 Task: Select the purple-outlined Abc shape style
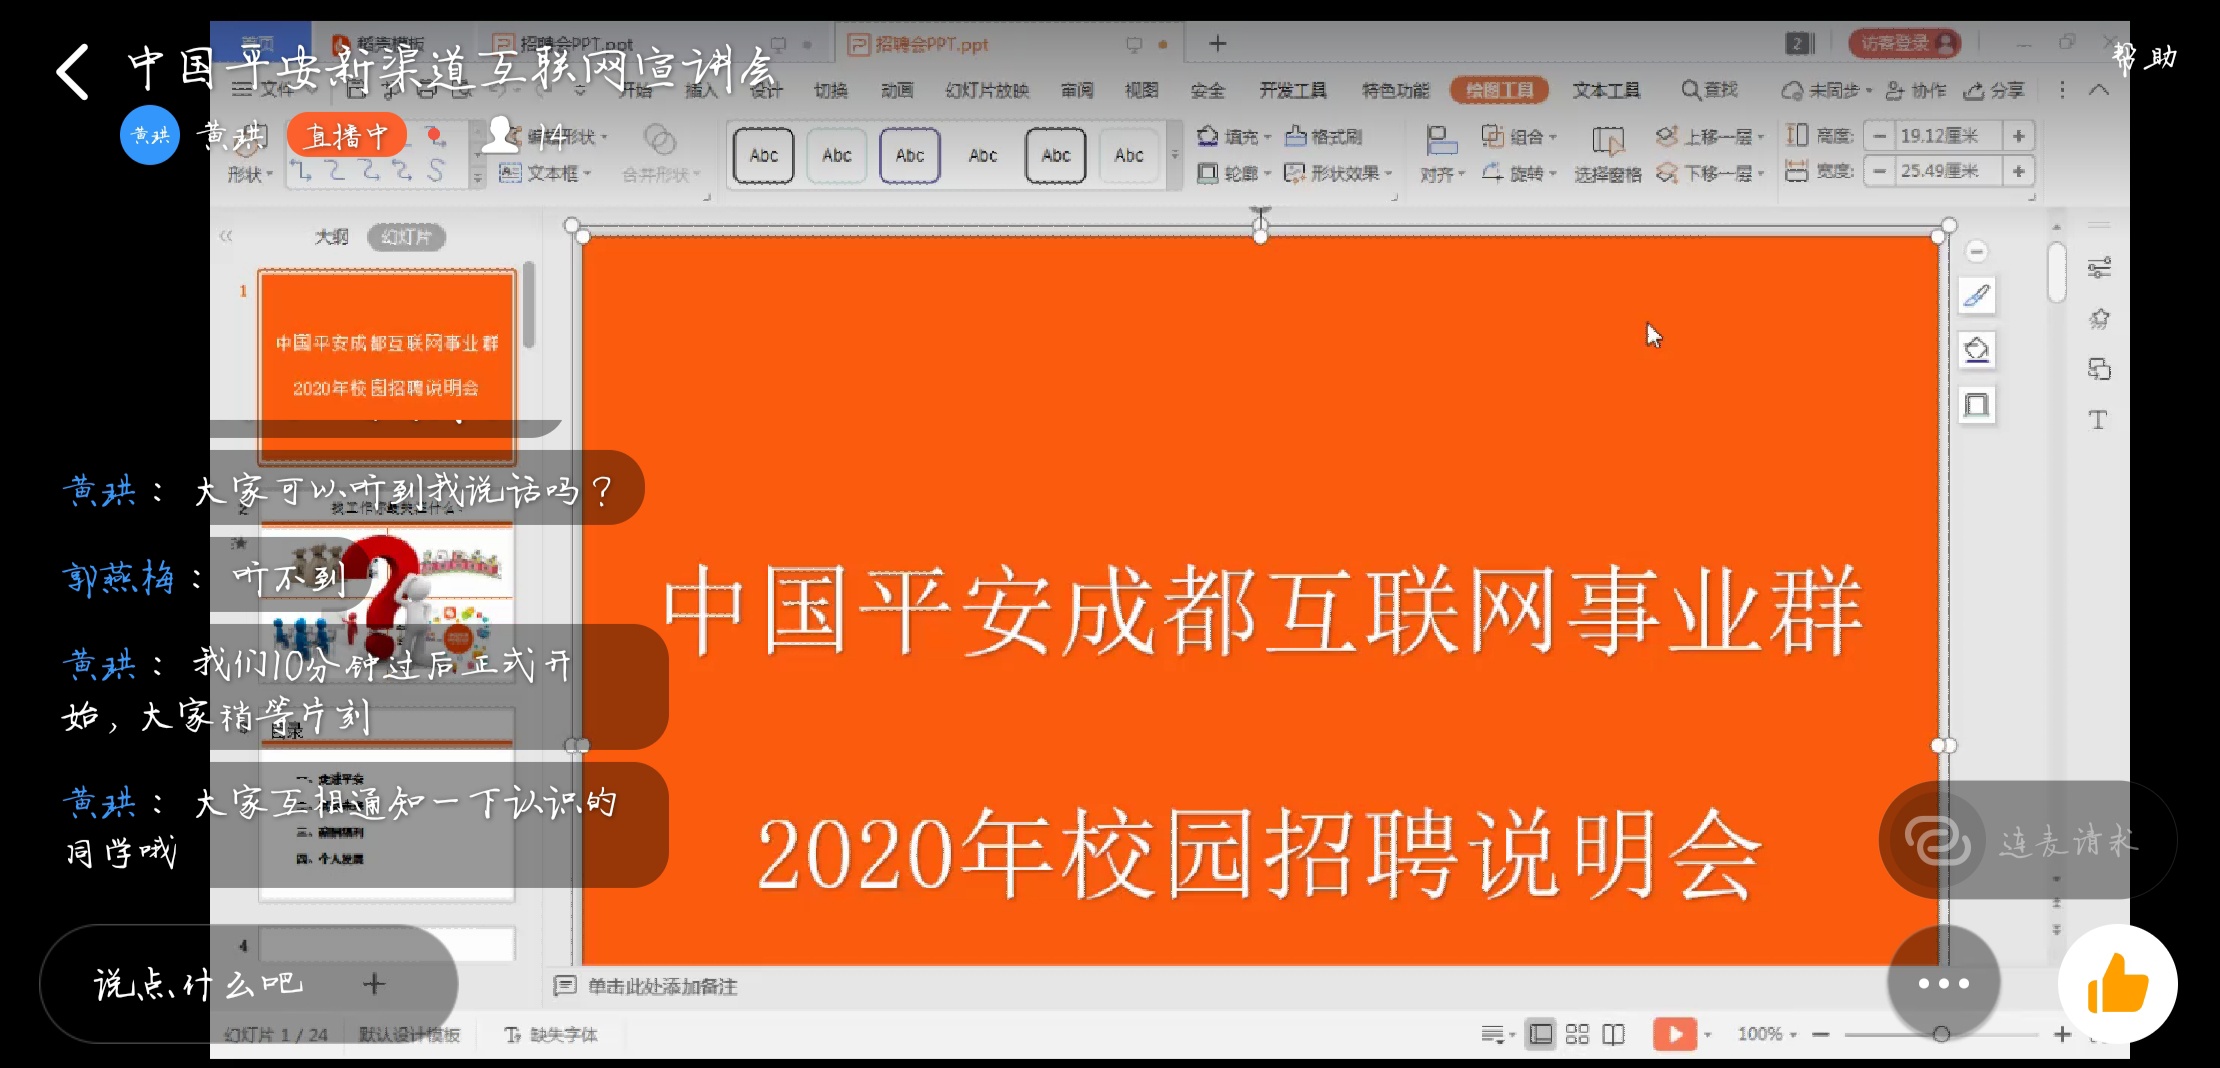tap(910, 155)
